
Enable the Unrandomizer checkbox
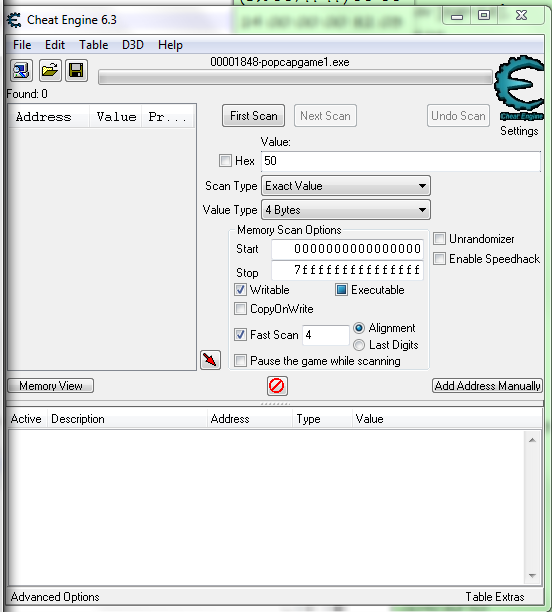pyautogui.click(x=439, y=238)
